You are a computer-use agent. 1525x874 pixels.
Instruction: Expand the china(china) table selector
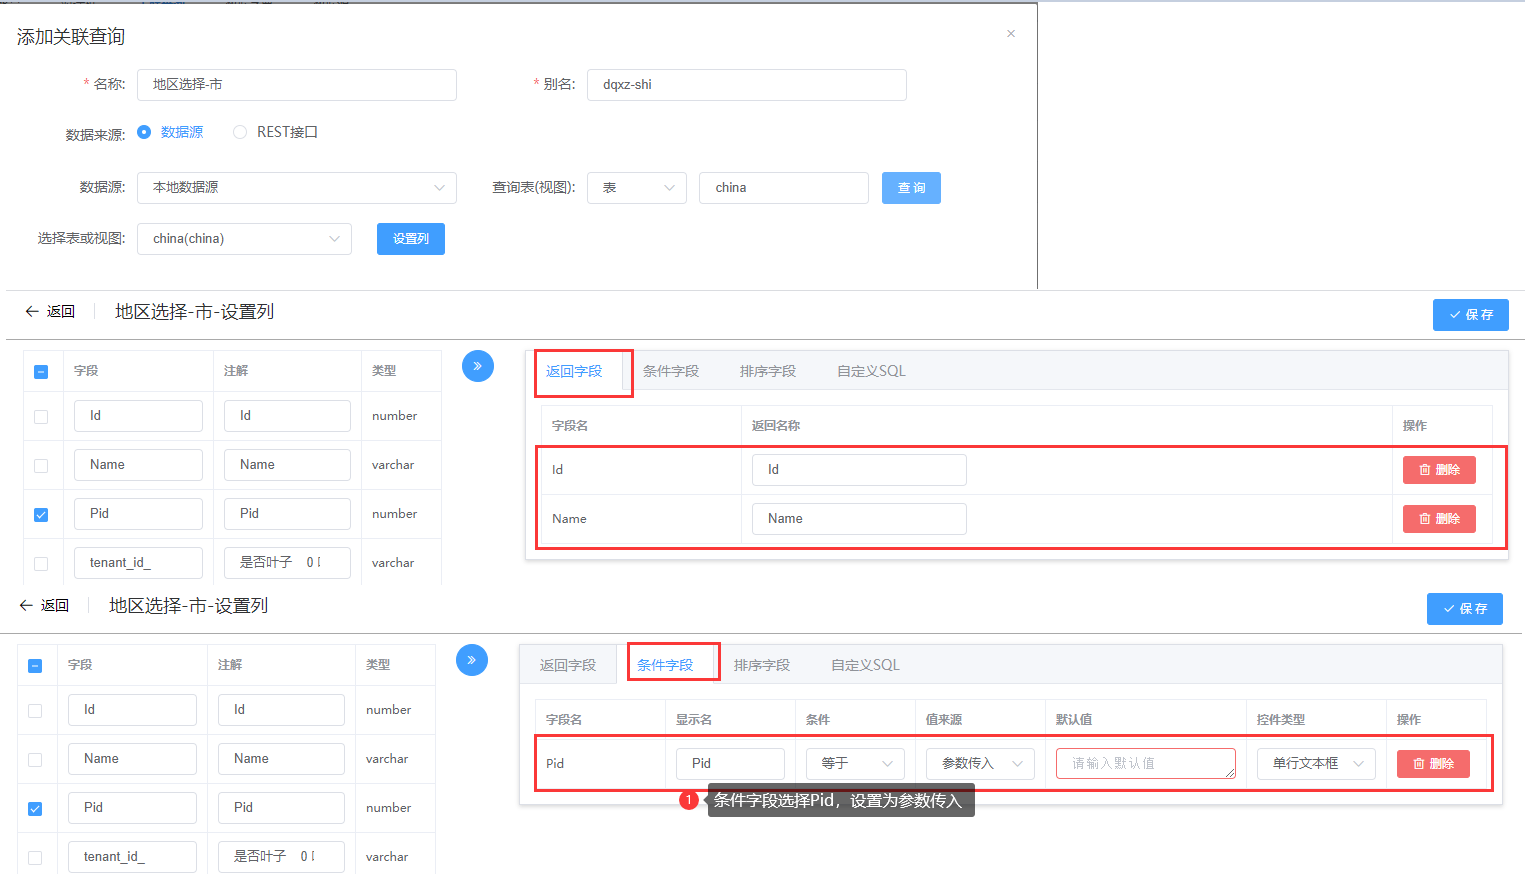click(244, 239)
